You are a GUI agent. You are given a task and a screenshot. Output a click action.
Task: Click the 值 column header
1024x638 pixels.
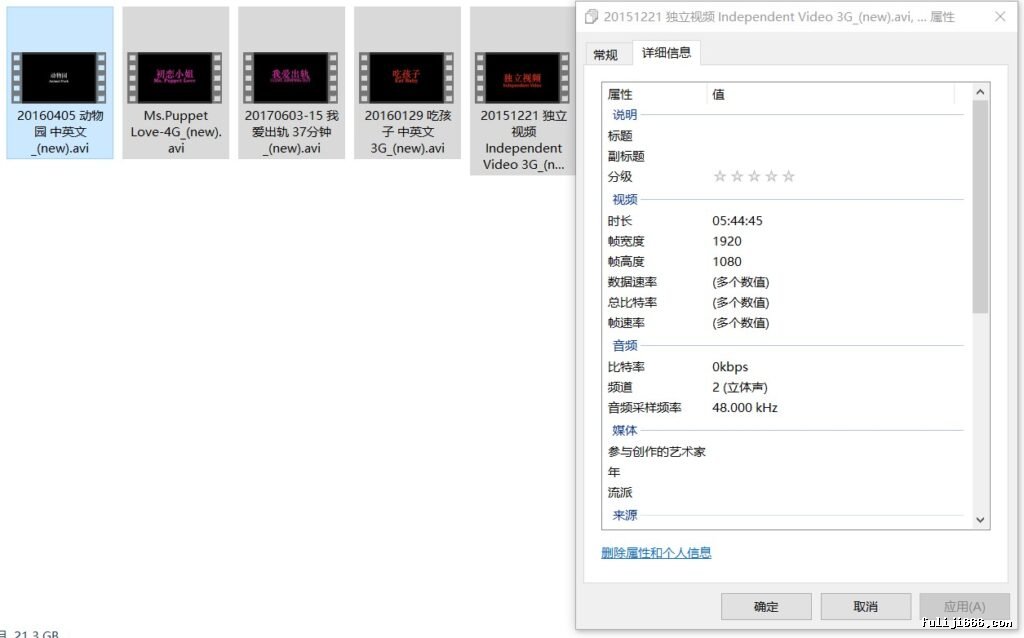[830, 95]
